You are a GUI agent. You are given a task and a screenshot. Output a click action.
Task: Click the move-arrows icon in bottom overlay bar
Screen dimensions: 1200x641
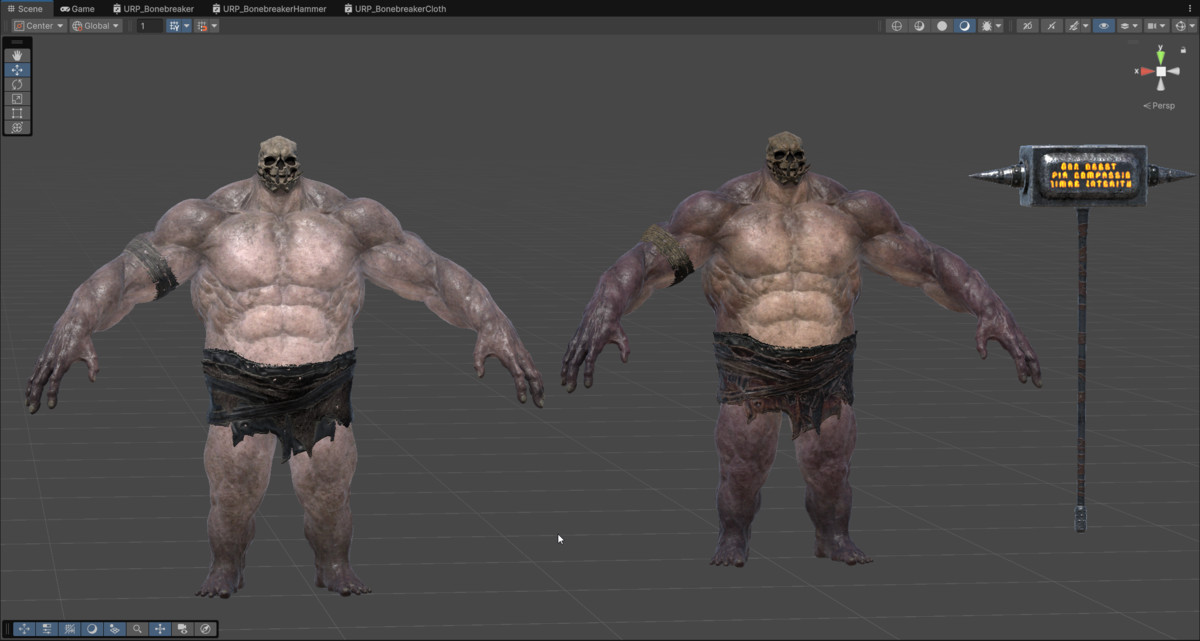click(x=25, y=629)
